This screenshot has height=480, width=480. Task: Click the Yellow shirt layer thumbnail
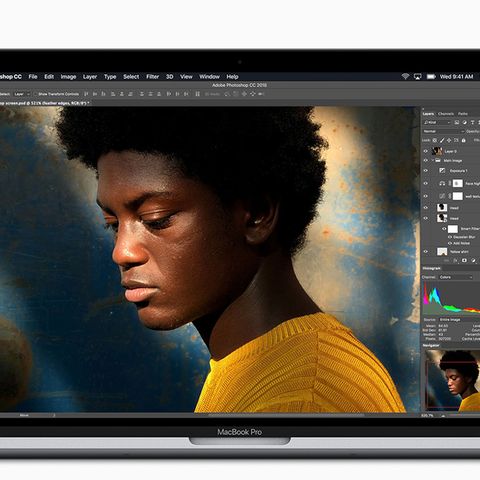[442, 252]
